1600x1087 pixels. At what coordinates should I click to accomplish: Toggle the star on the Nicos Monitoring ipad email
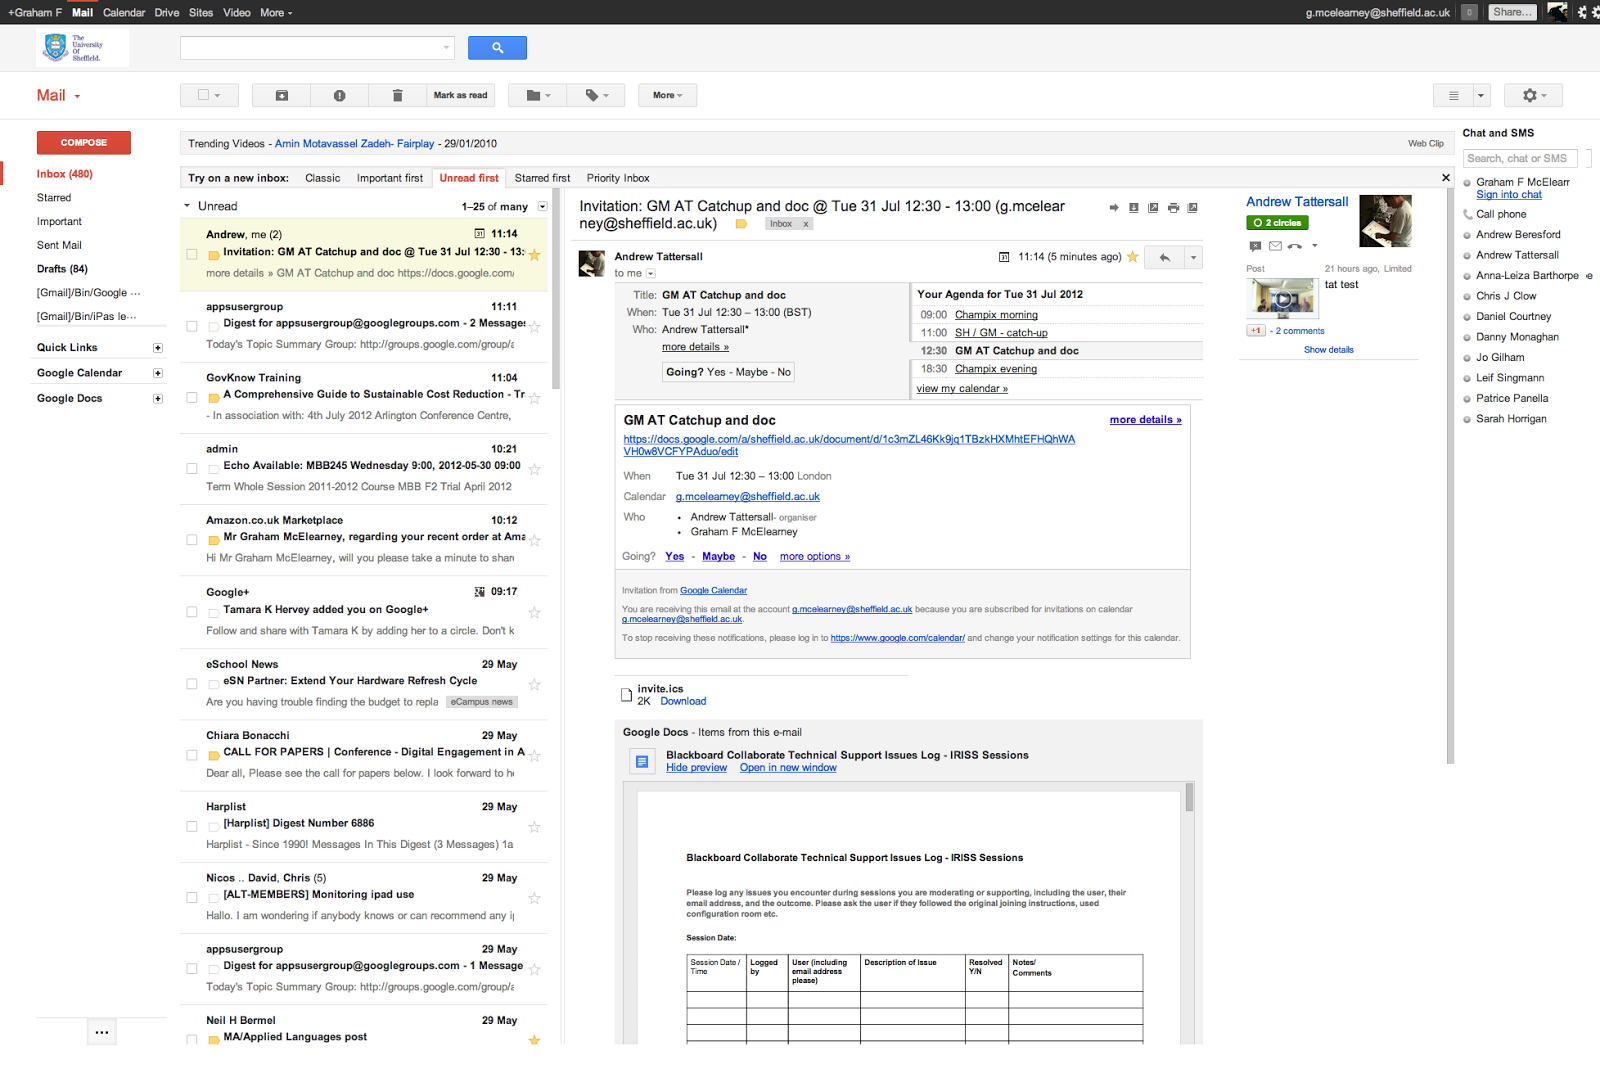pos(534,898)
